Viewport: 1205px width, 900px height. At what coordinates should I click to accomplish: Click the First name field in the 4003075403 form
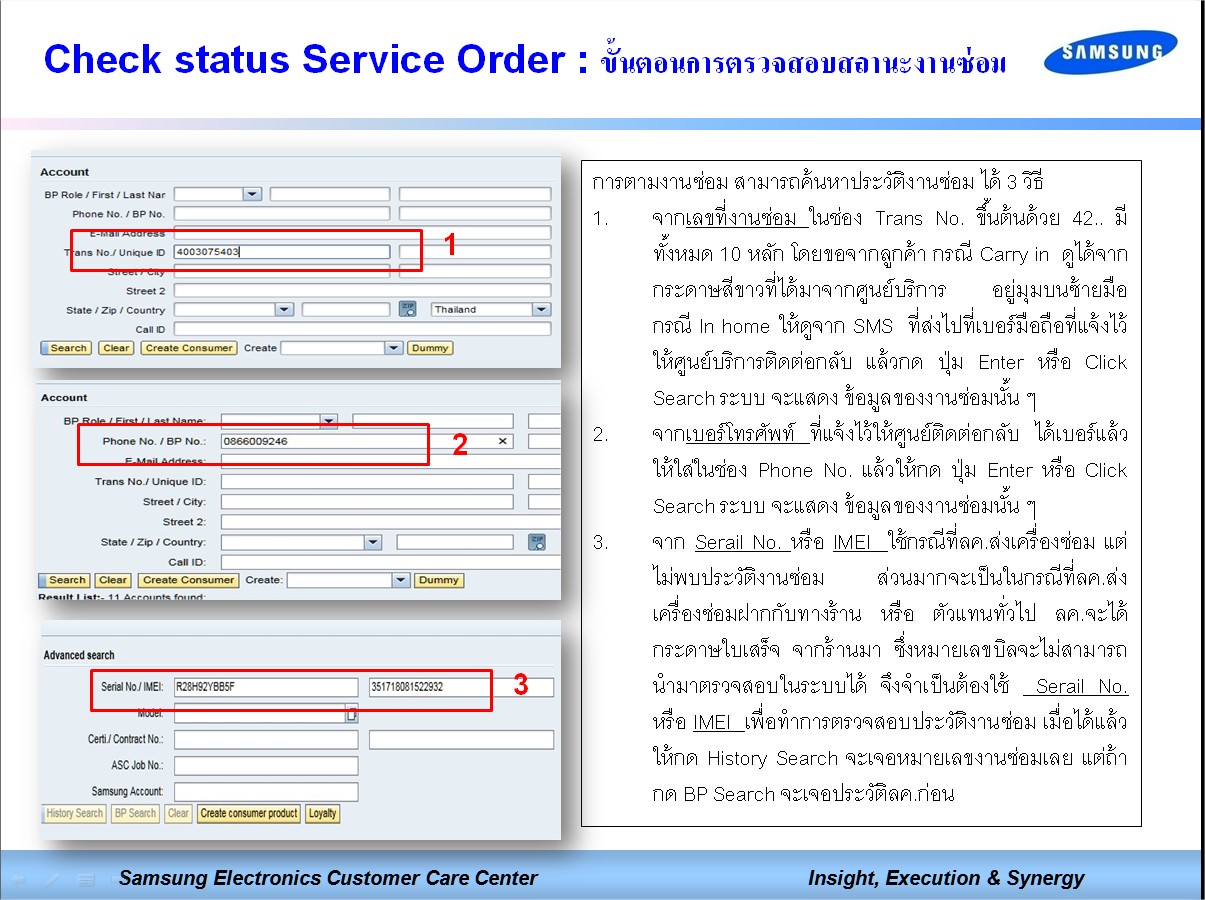click(329, 194)
